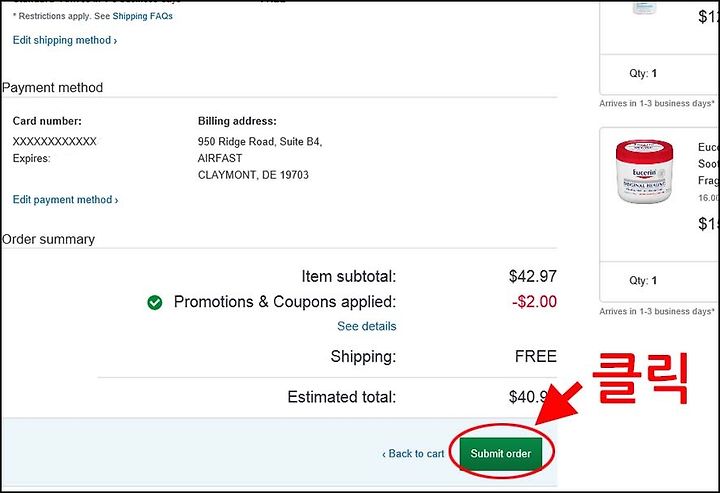
Task: Open the See details promotions link
Action: (x=366, y=326)
